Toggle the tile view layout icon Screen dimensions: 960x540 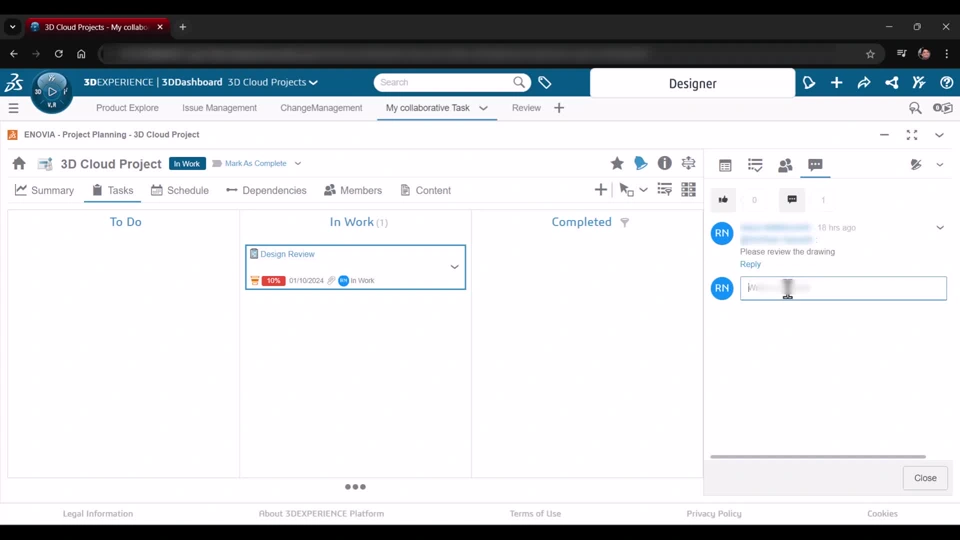tap(688, 190)
